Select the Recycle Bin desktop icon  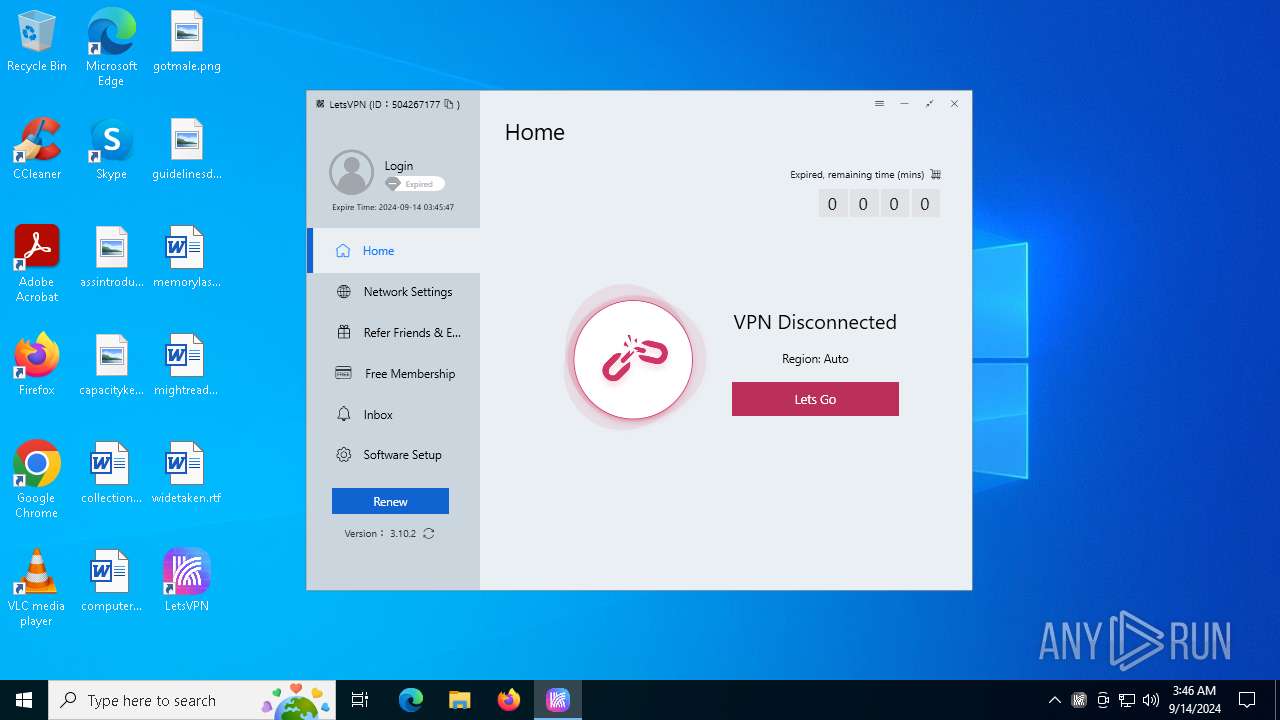37,43
